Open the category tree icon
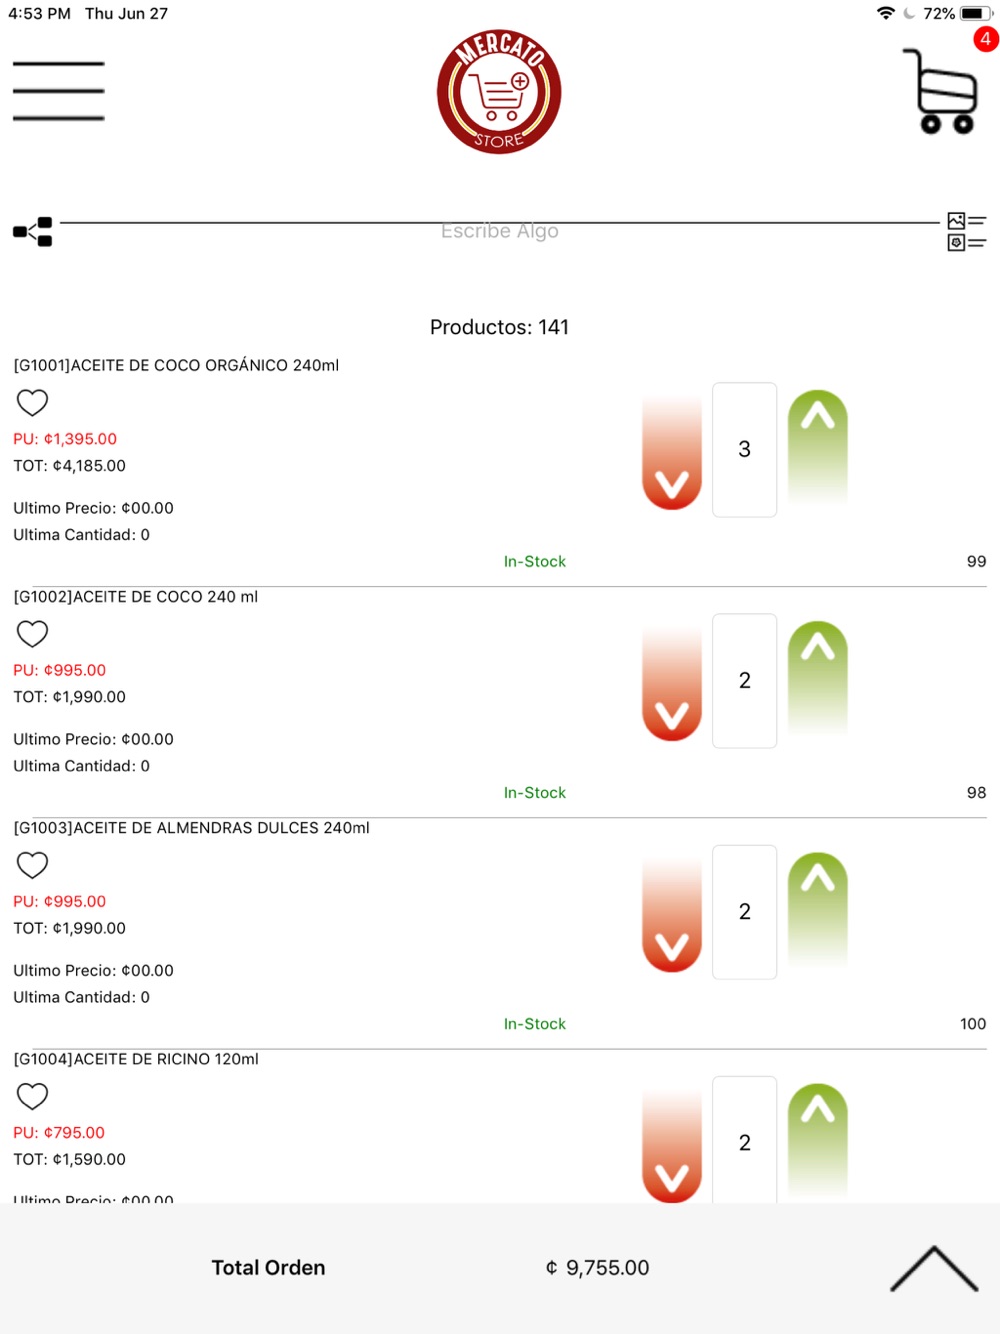 (x=32, y=231)
